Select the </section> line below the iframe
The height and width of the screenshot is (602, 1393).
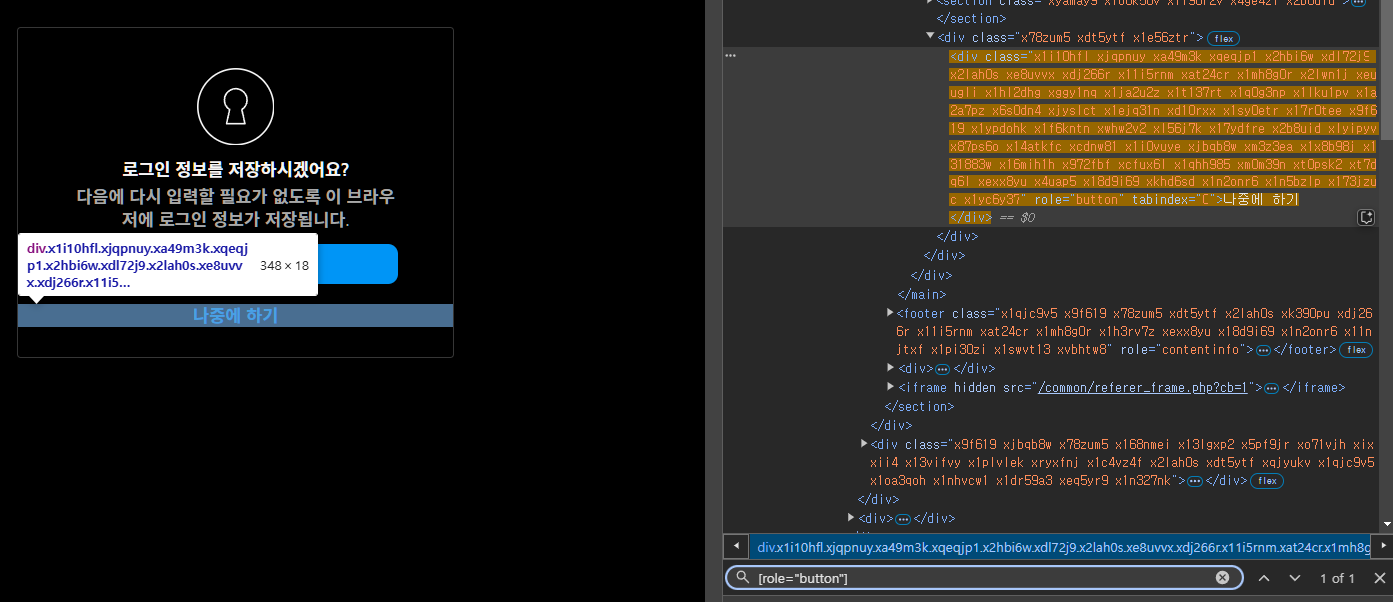[x=919, y=406]
